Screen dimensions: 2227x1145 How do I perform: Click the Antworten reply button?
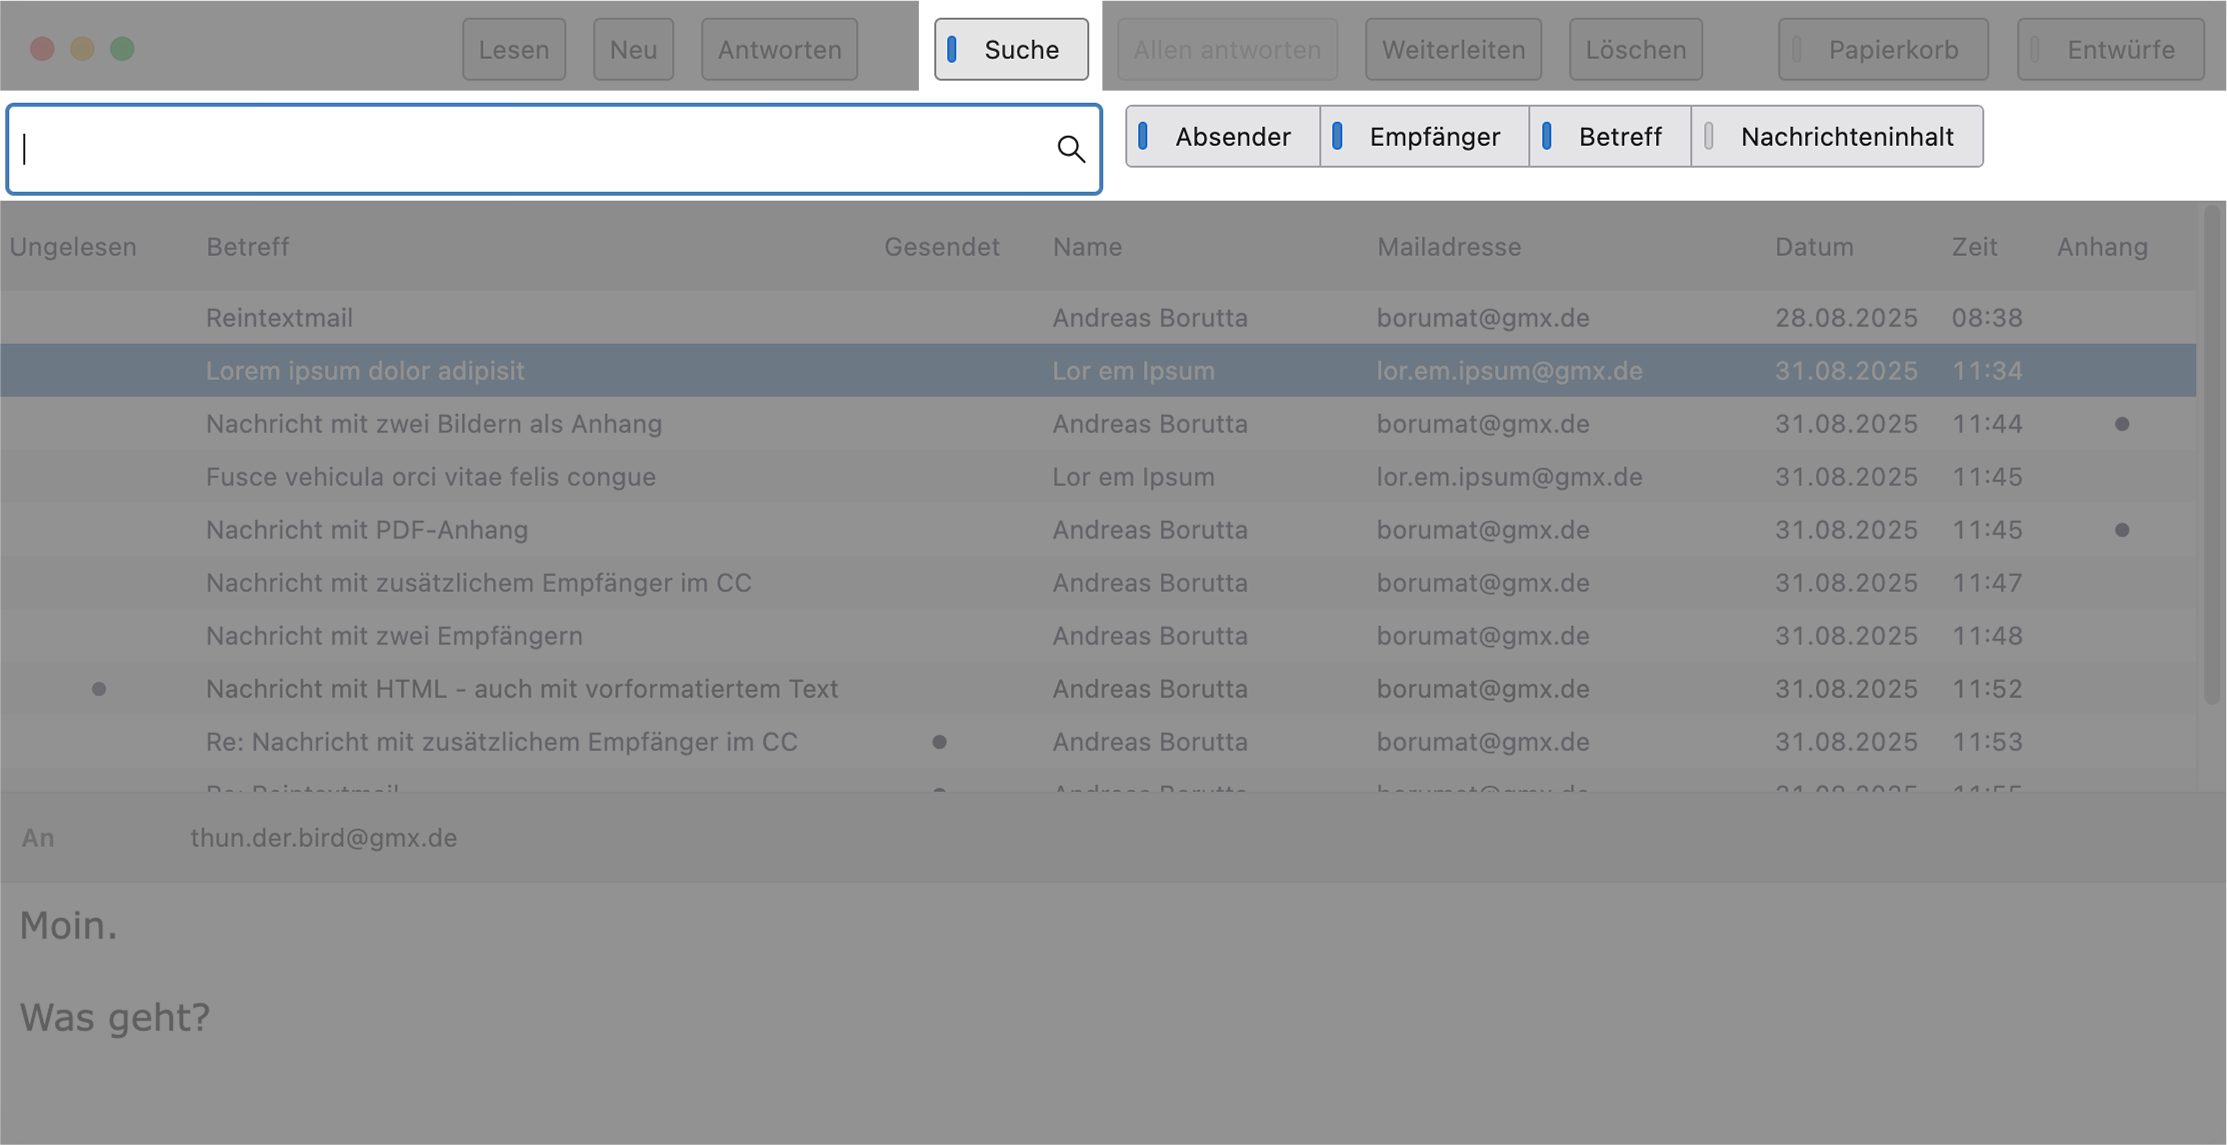pyautogui.click(x=779, y=49)
